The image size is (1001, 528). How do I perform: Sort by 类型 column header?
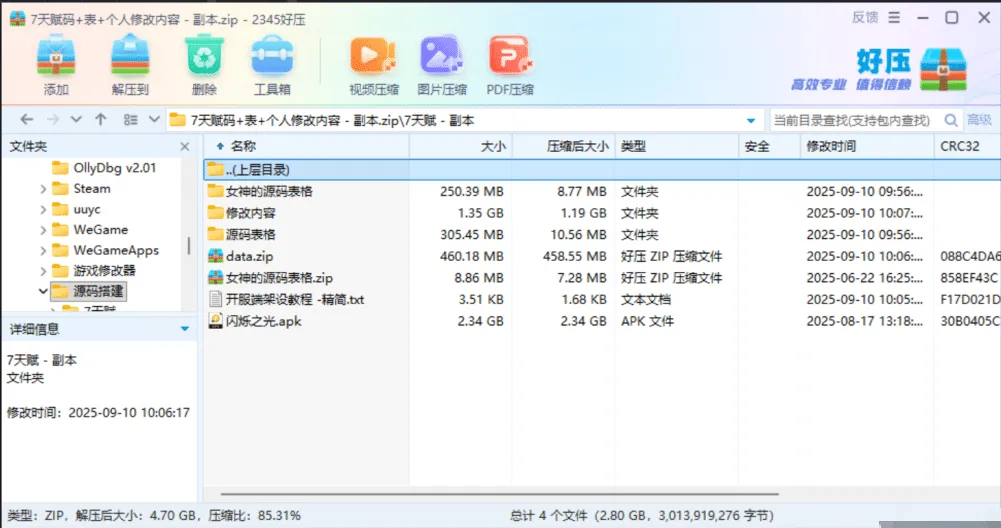tap(677, 146)
